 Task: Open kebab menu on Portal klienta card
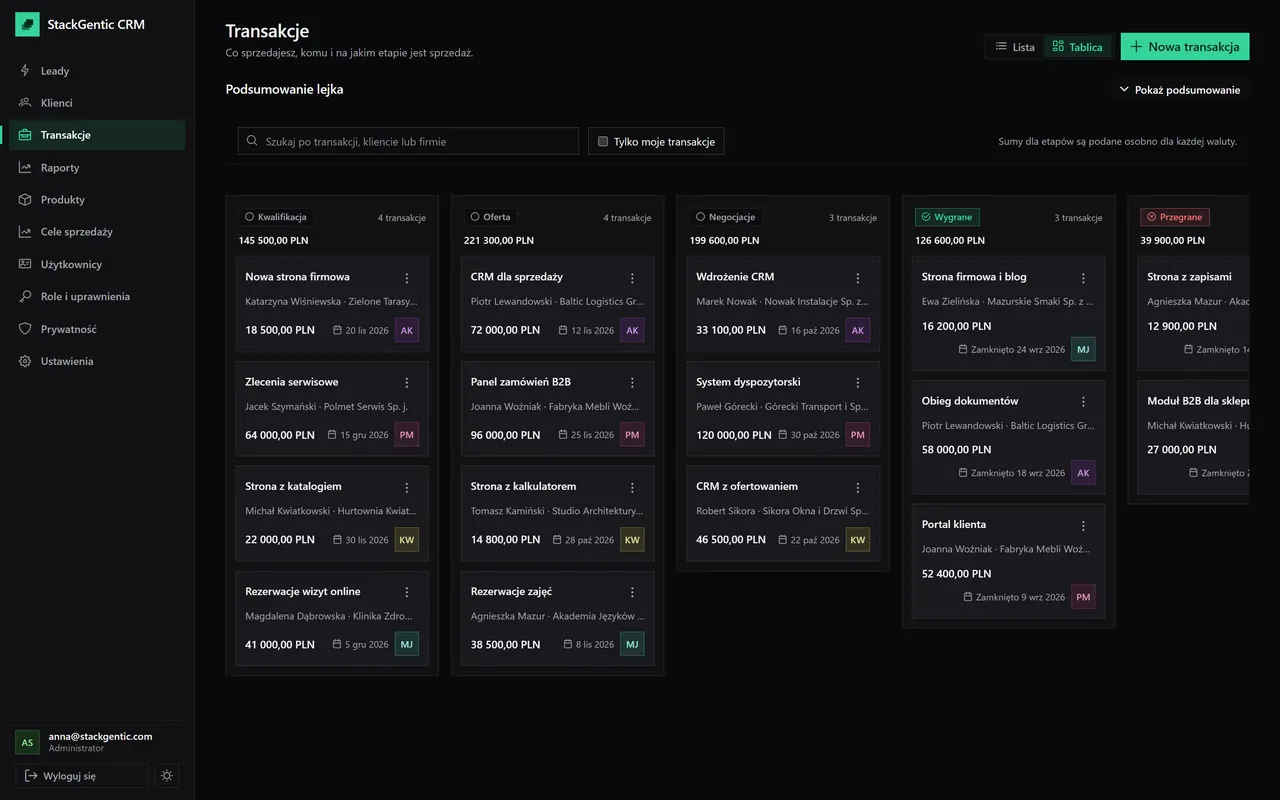[x=1083, y=526]
